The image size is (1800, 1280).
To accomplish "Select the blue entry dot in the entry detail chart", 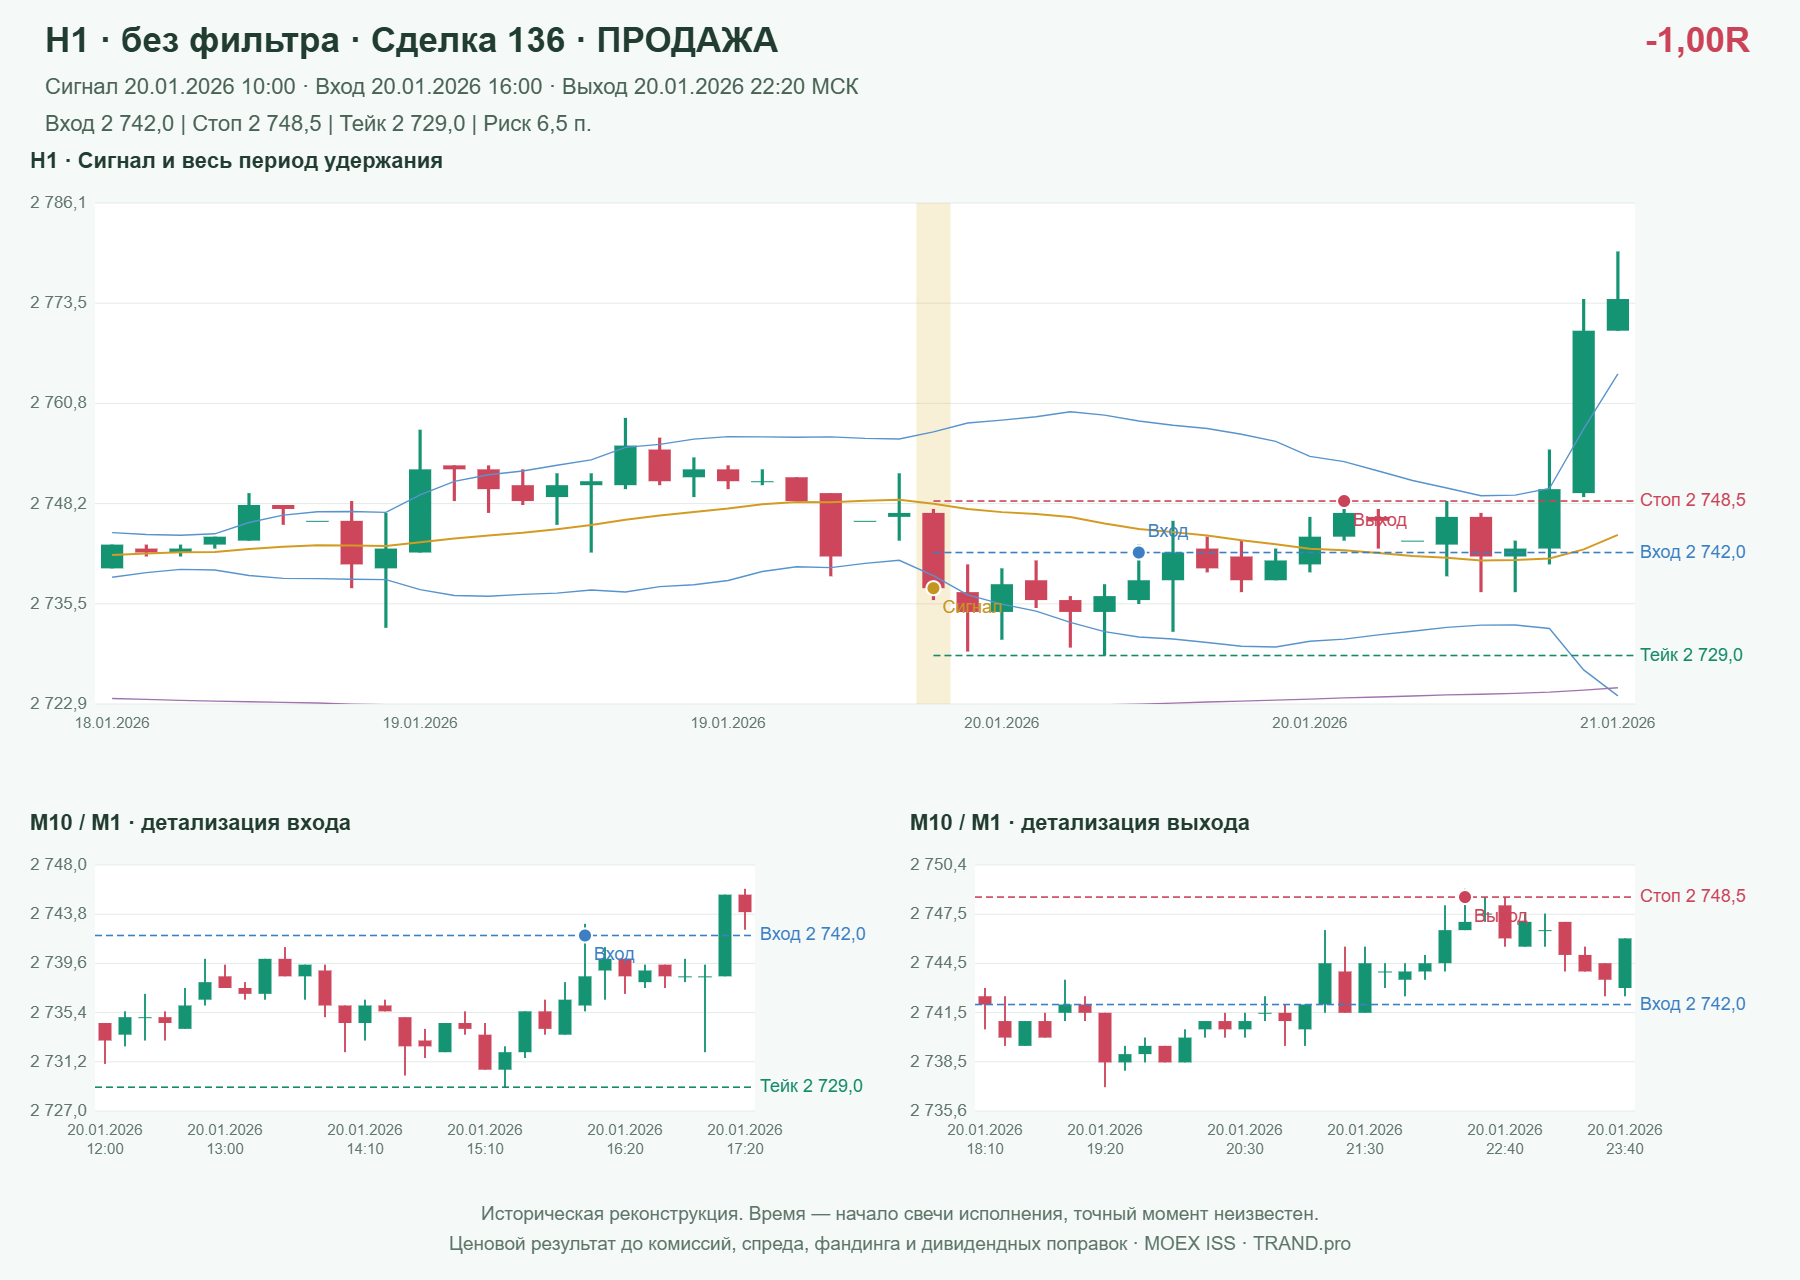I will (x=585, y=936).
